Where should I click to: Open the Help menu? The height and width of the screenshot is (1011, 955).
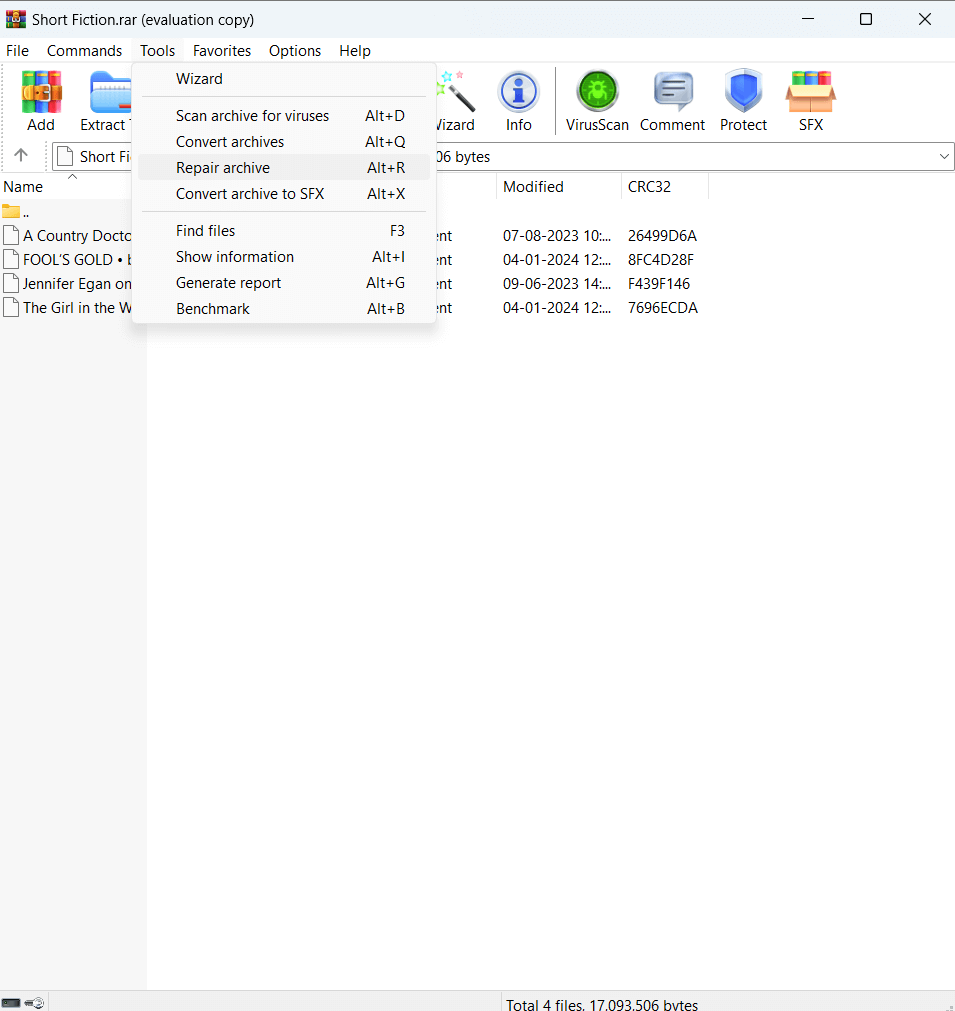(355, 51)
